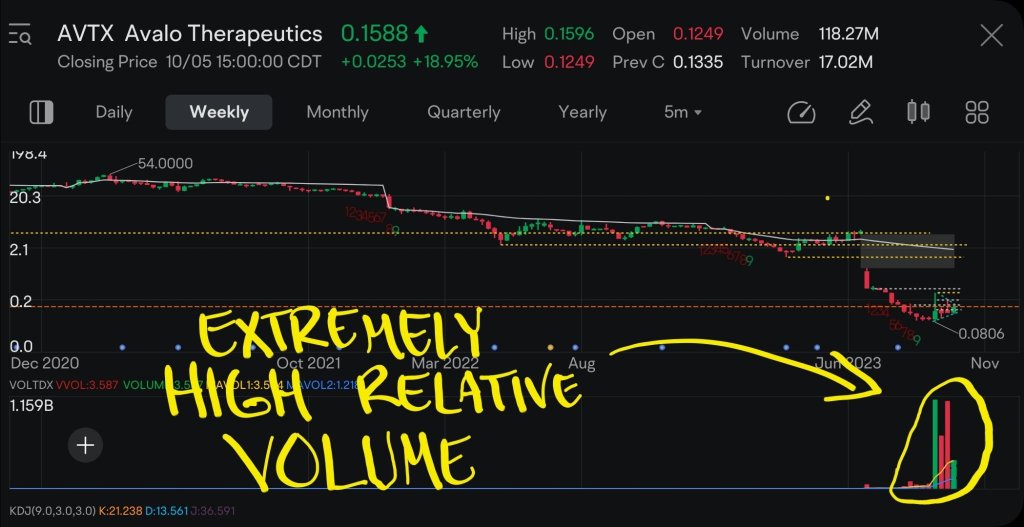Select the Yearly timeframe tab
The height and width of the screenshot is (527, 1024).
582,112
